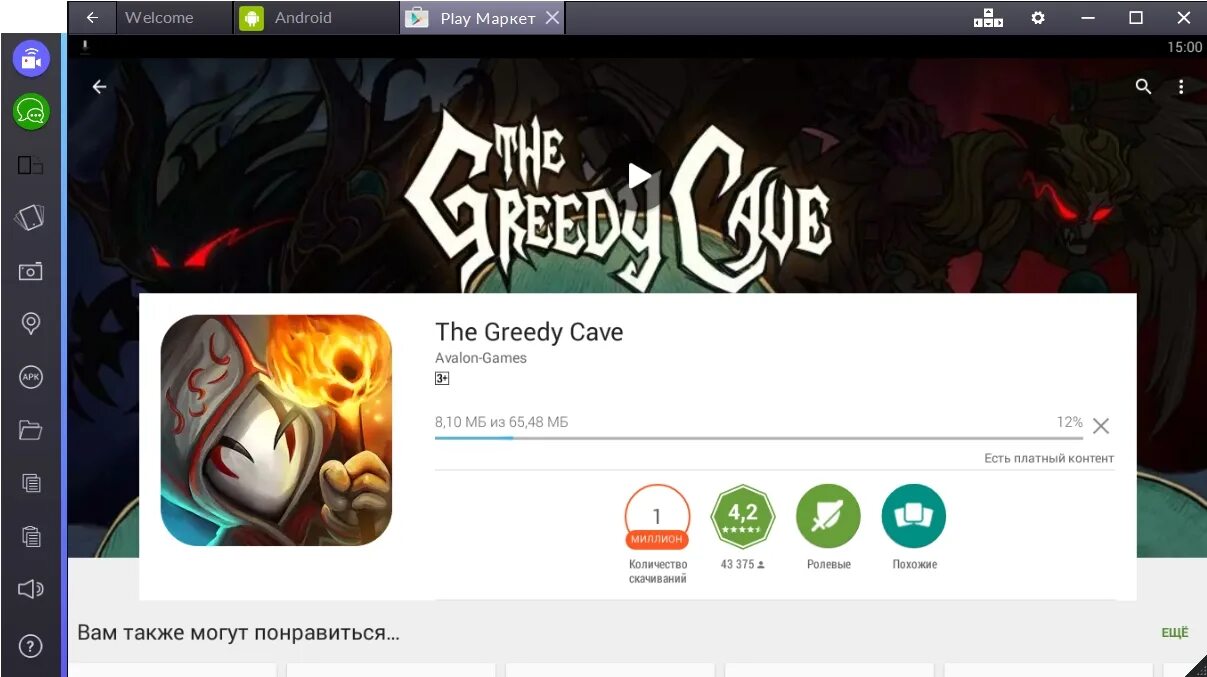
Task: Open the help question mark icon
Action: pyautogui.click(x=31, y=646)
